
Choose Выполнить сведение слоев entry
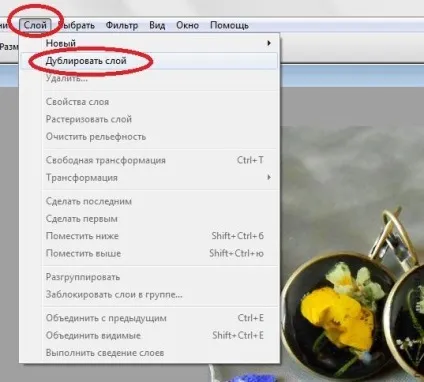(x=149, y=353)
